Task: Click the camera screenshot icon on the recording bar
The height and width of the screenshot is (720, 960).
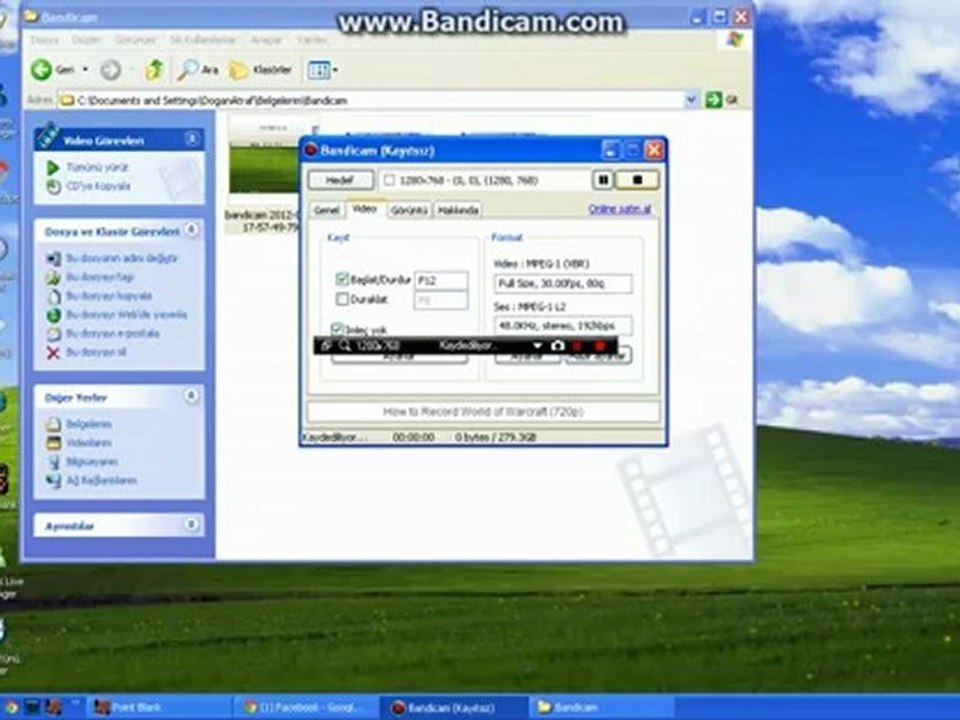Action: click(557, 346)
